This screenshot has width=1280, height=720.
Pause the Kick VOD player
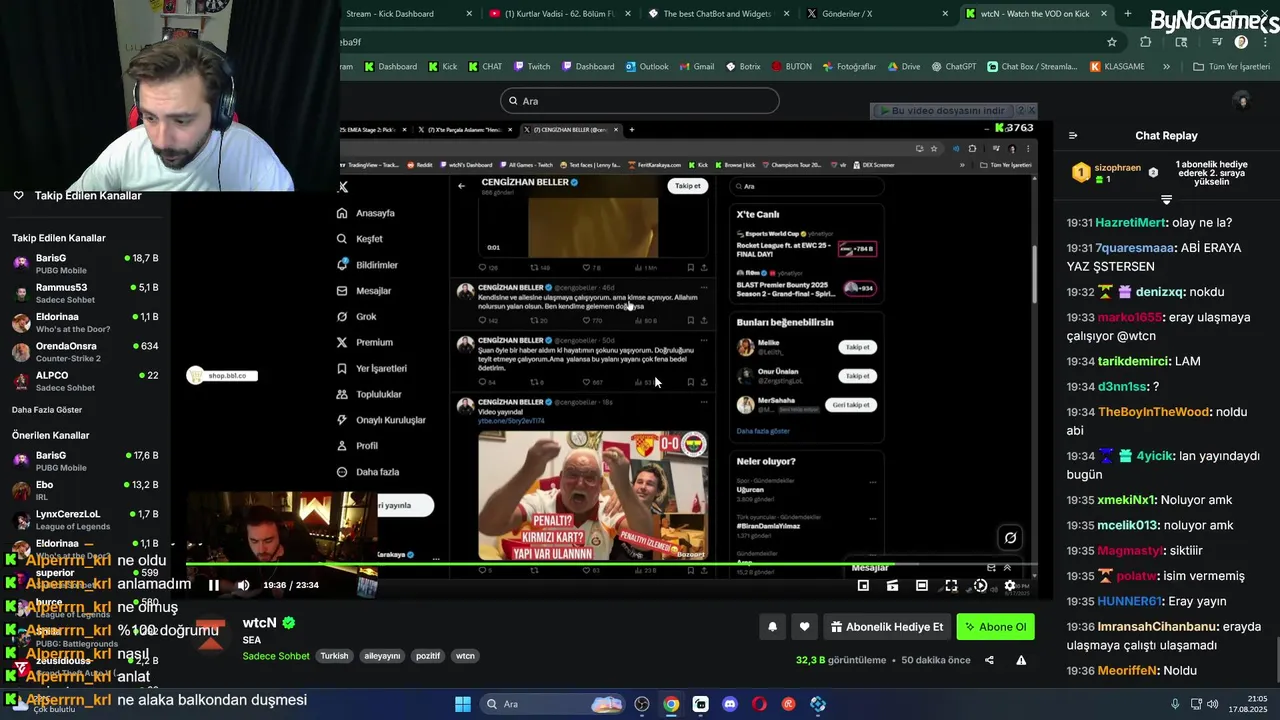click(x=213, y=585)
